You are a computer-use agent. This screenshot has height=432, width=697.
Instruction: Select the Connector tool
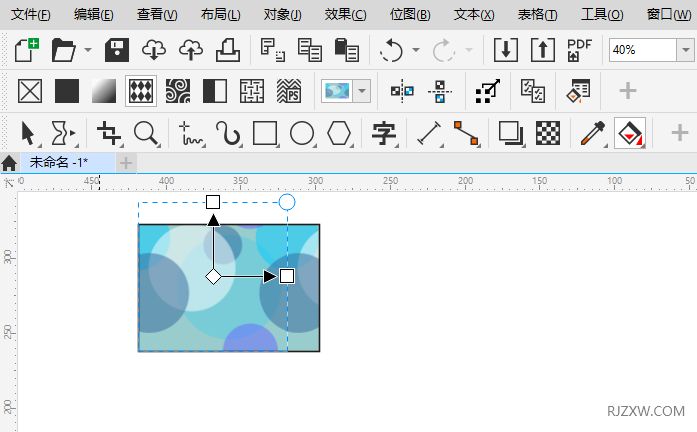point(466,133)
